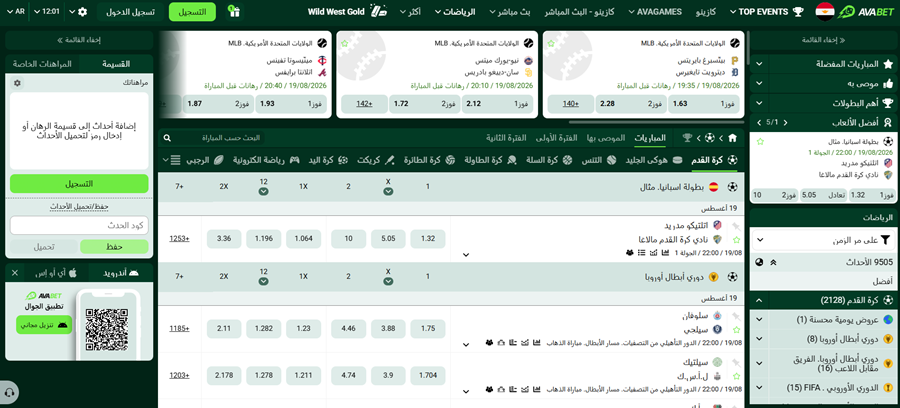This screenshot has height=408, width=900.
Task: Select the Basketball sport tab
Action: (x=550, y=160)
